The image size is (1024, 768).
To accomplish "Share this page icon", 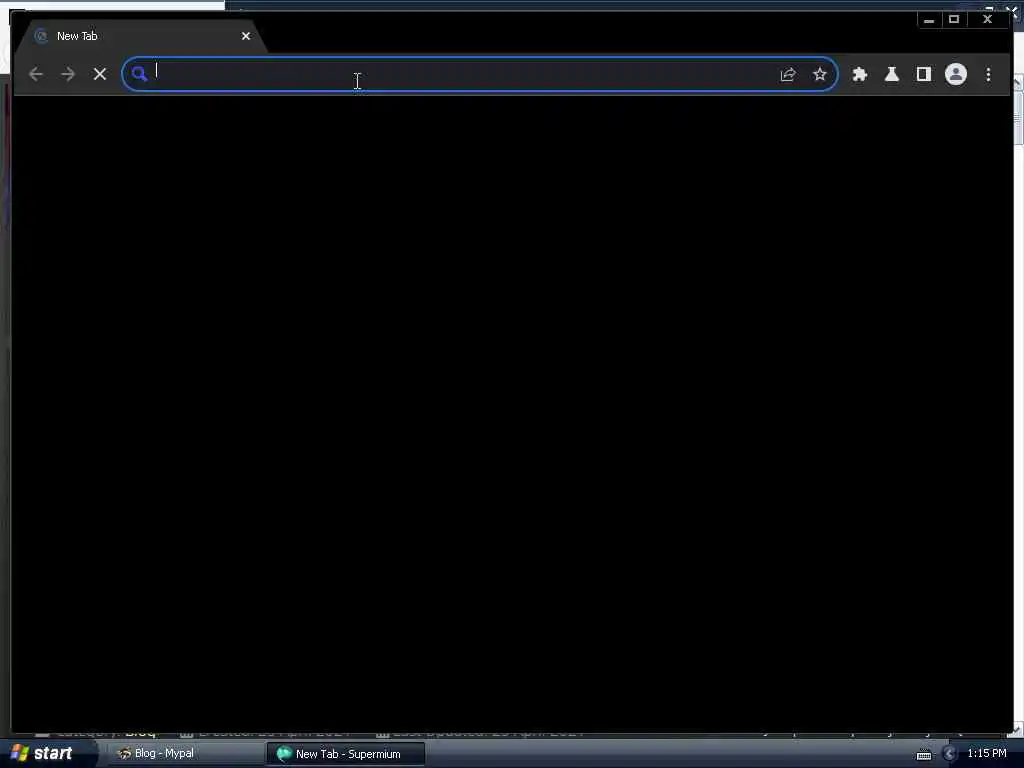I will coord(788,74).
